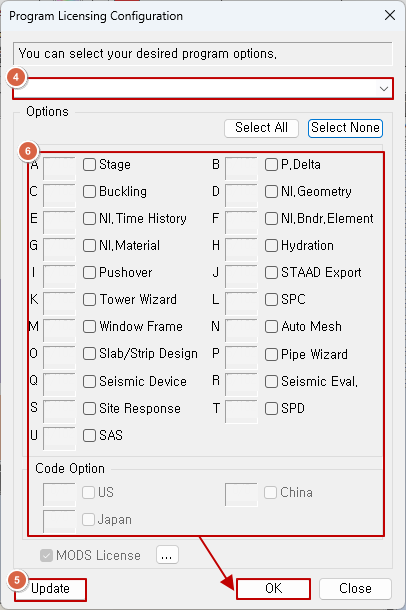Image resolution: width=406 pixels, height=610 pixels.
Task: Tick the SAS checkbox
Action: coord(89,435)
